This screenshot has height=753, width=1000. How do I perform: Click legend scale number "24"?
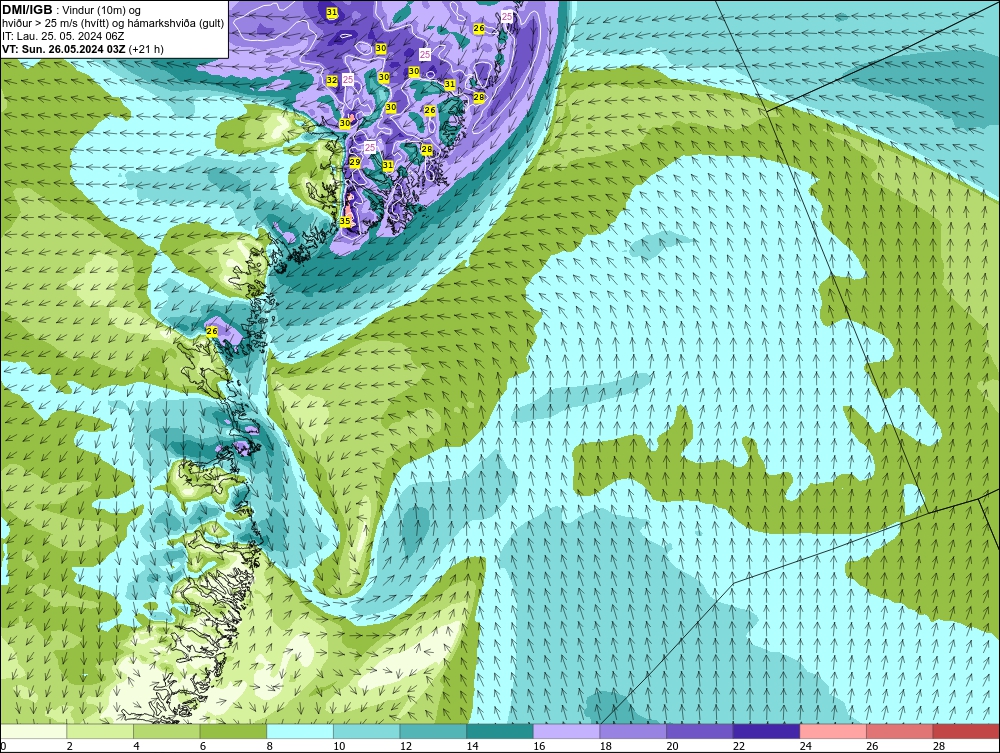point(805,746)
